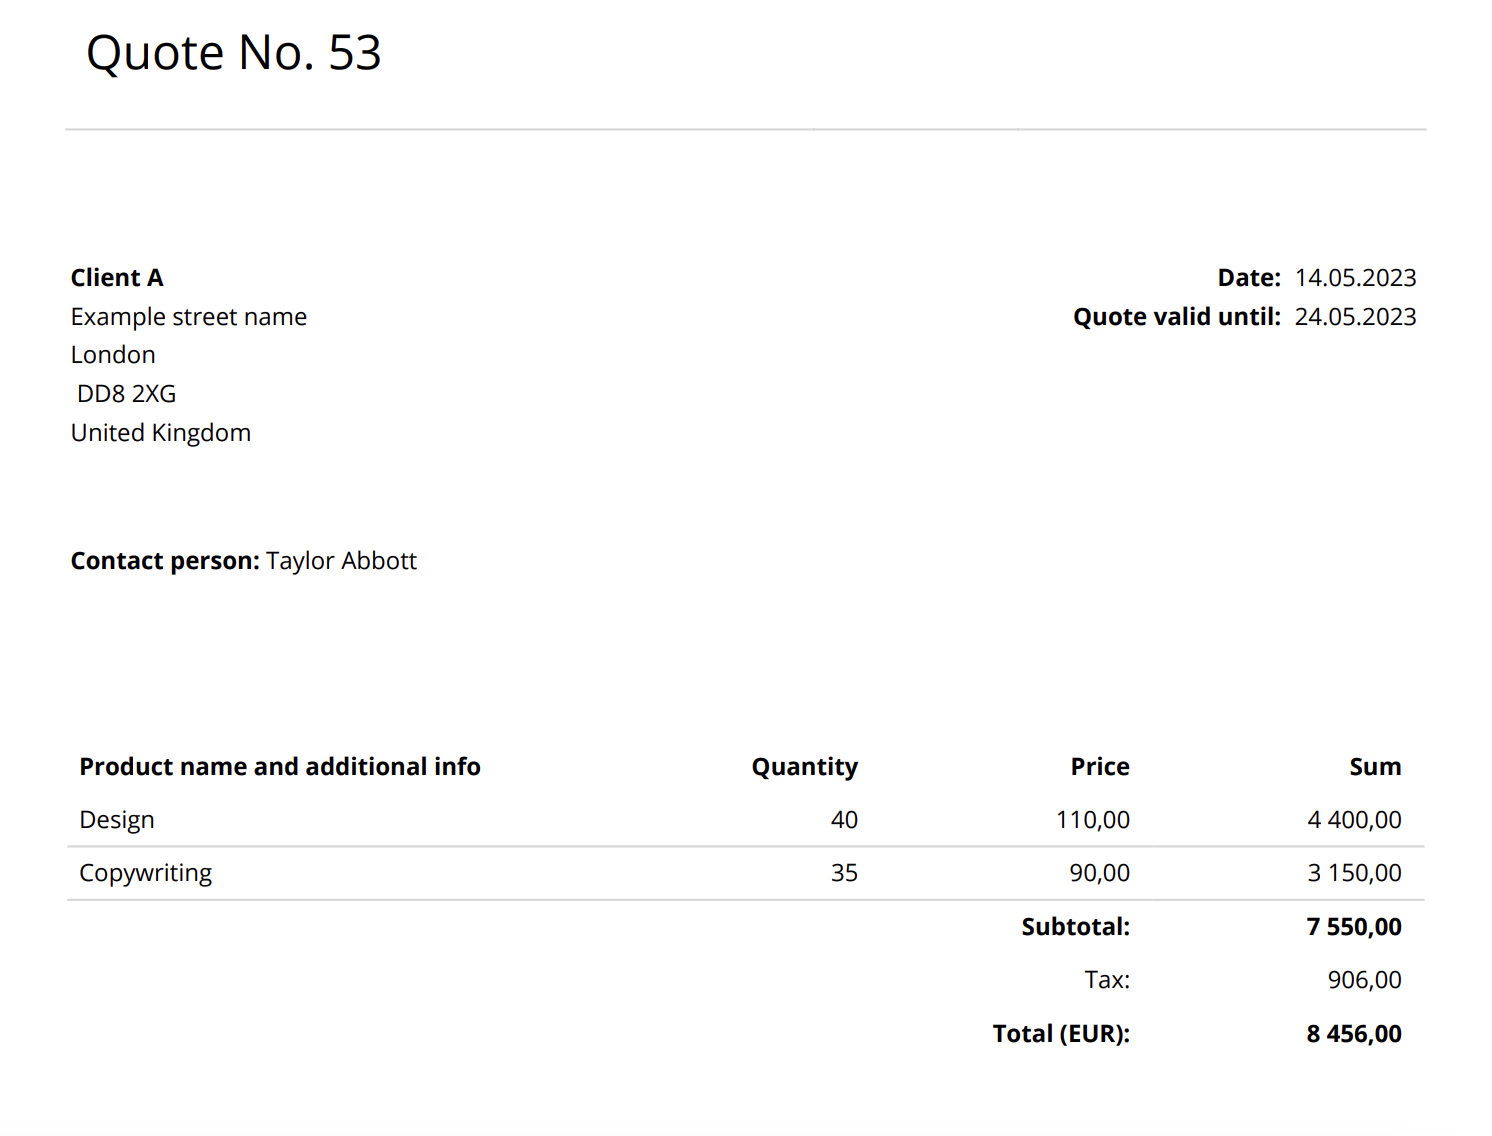Click the Design quantity value 40
Viewport: 1492px width, 1136px height.
point(845,820)
